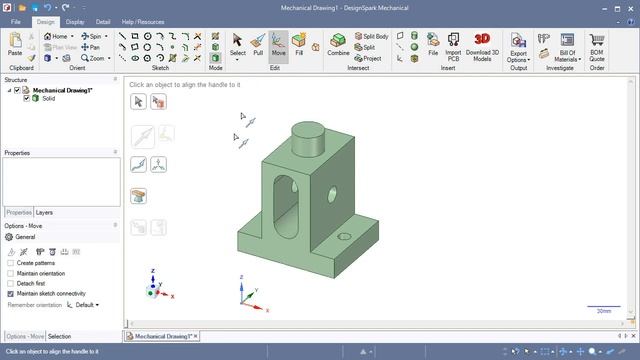Viewport: 640px width, 360px height.
Task: Open the Spin dropdown arrow
Action: [x=106, y=36]
